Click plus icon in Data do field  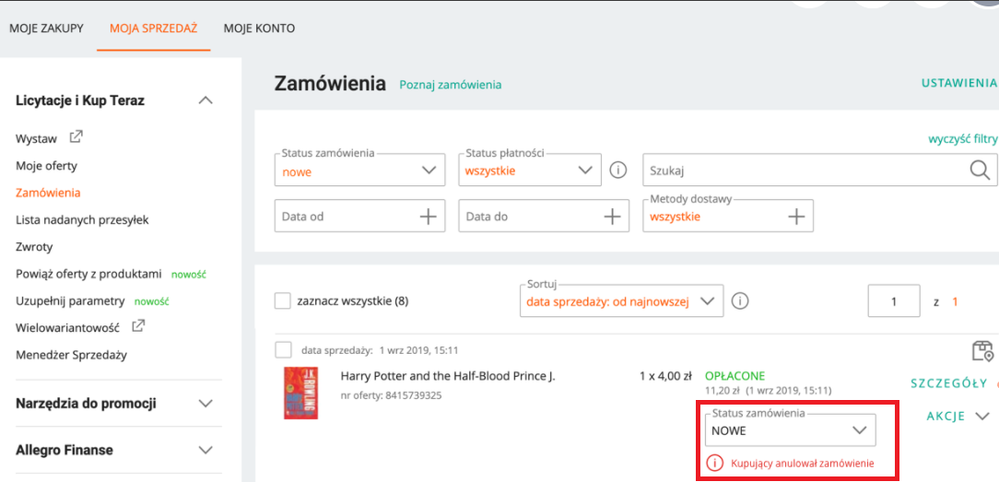612,216
